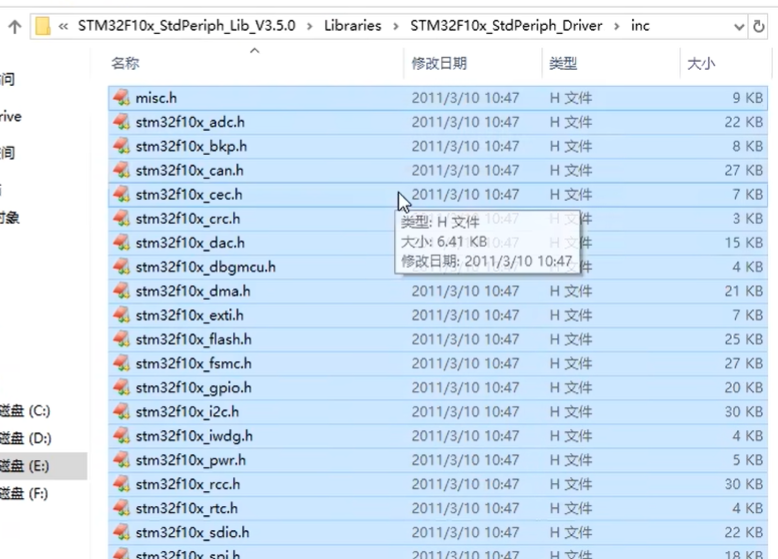Image resolution: width=778 pixels, height=559 pixels.
Task: Click the stm32f10x_exti.h file icon
Action: [x=121, y=315]
